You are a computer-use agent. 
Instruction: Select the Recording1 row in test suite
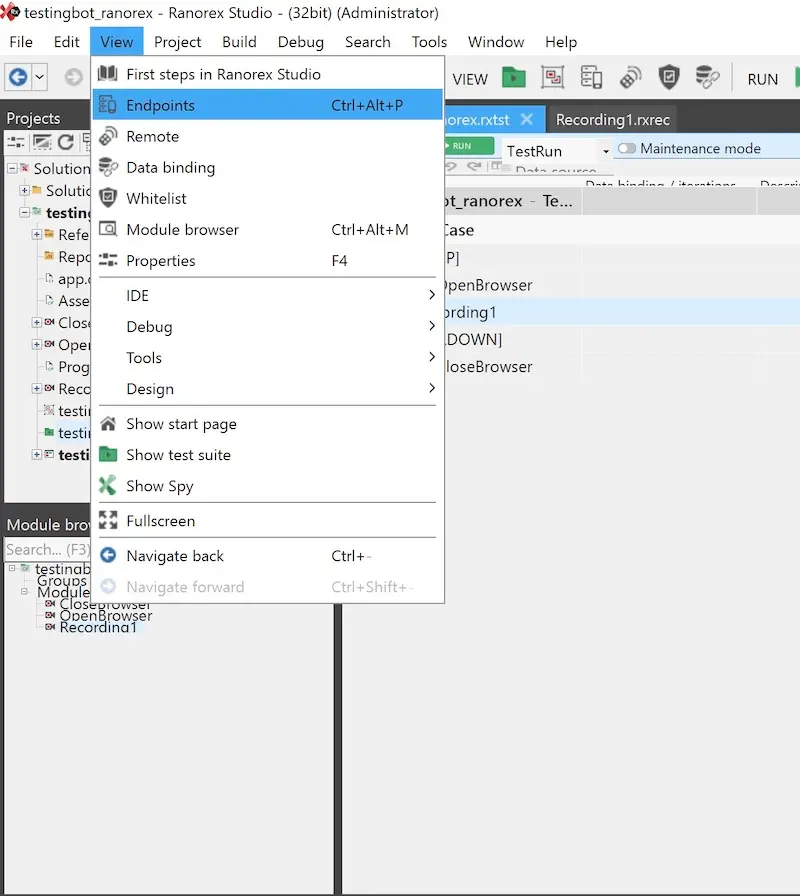coord(622,313)
